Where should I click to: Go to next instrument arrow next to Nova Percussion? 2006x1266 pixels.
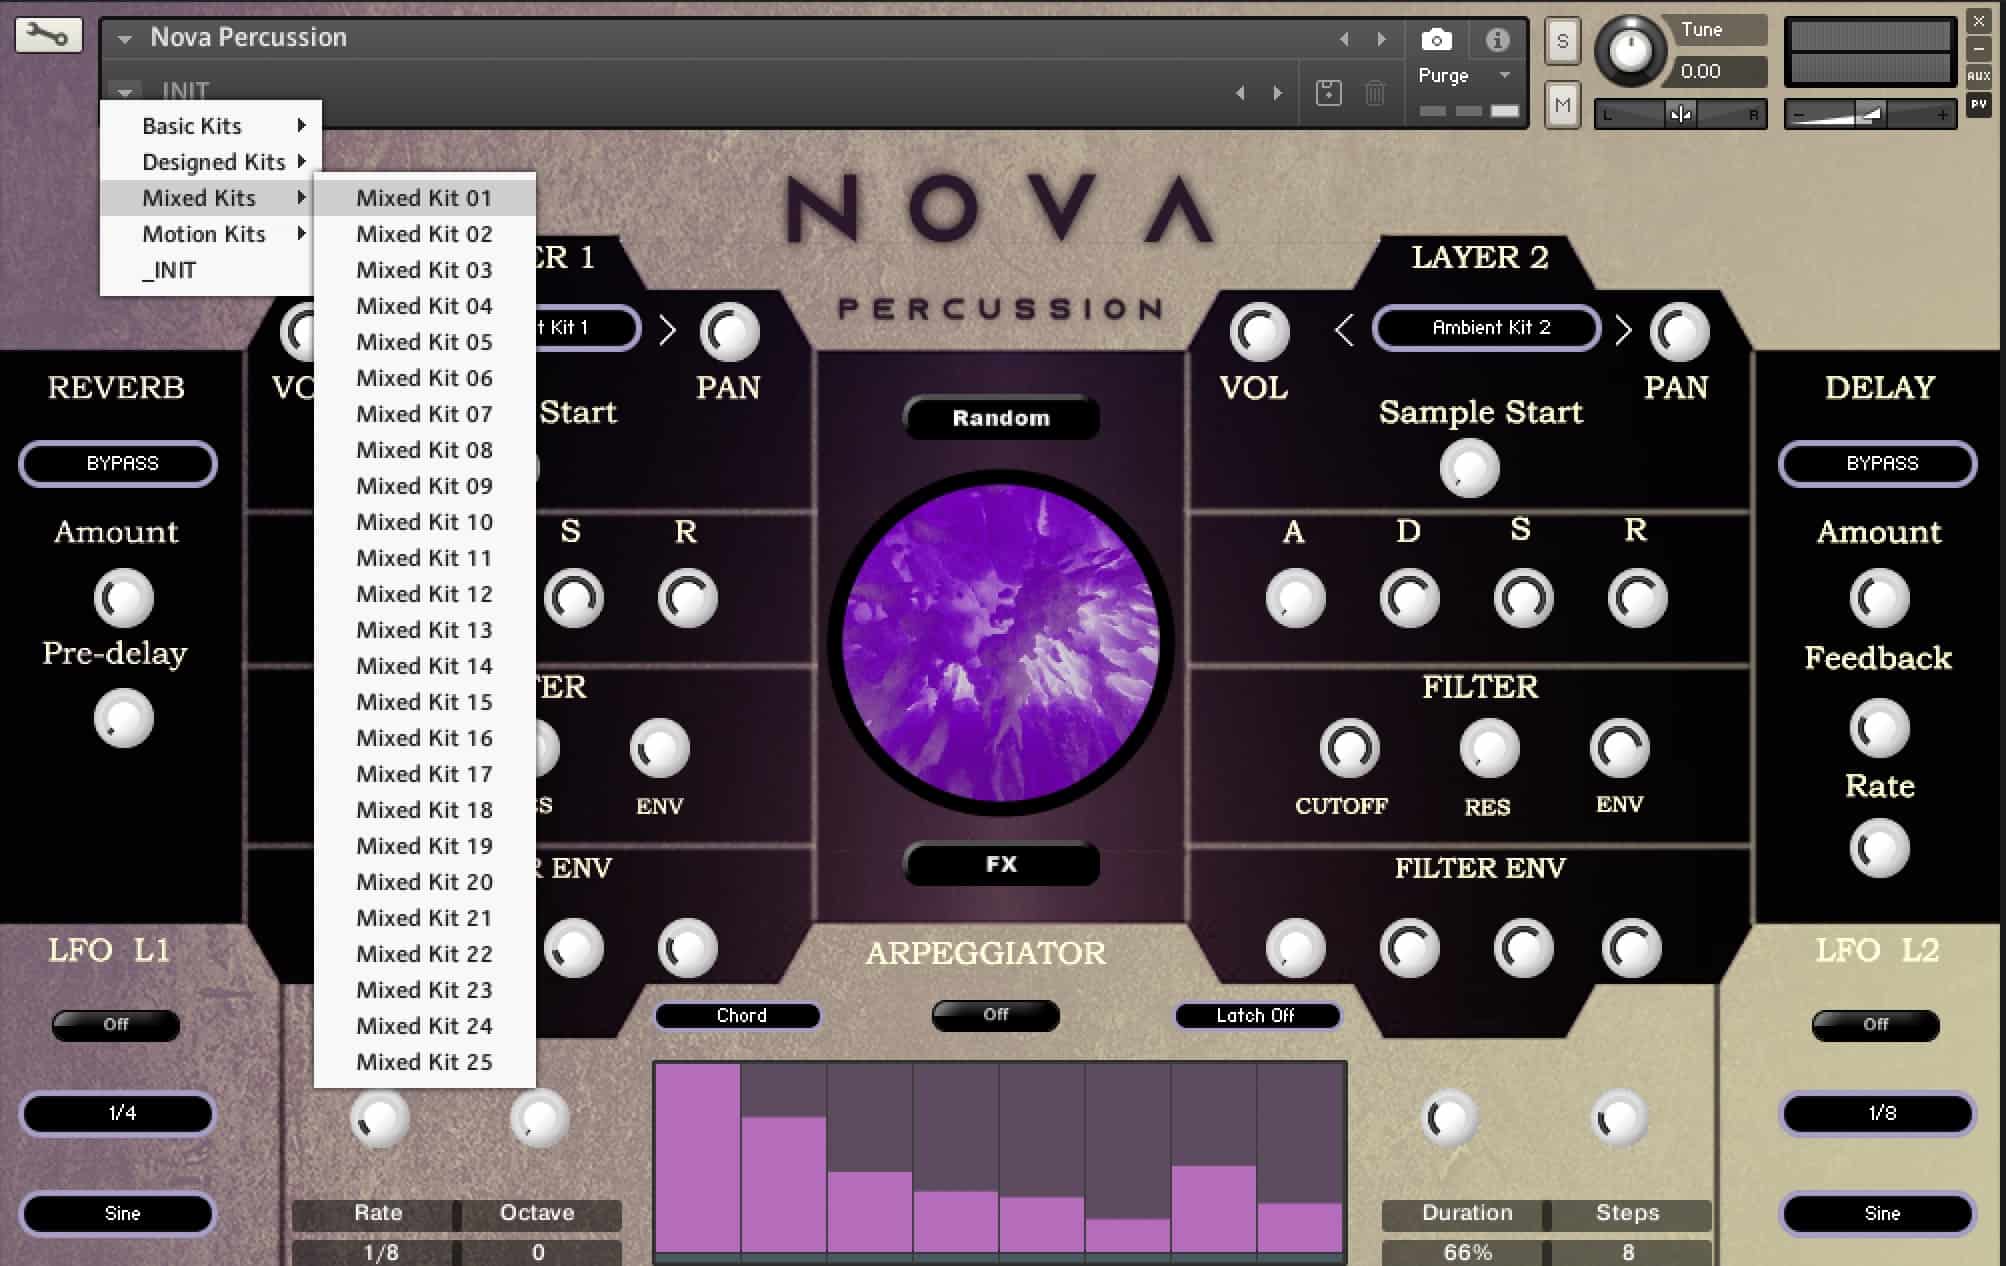coord(1382,39)
